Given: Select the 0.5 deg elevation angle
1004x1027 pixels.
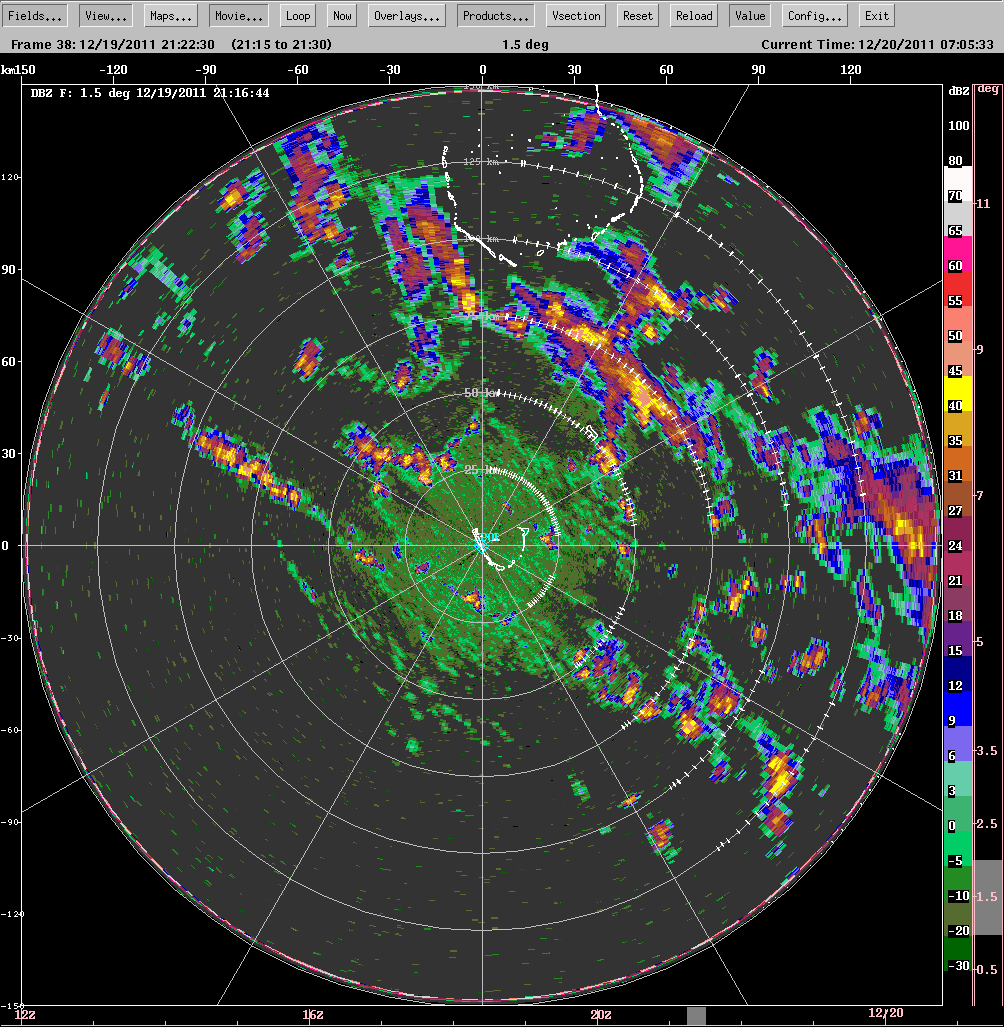Looking at the screenshot, I should tap(987, 969).
